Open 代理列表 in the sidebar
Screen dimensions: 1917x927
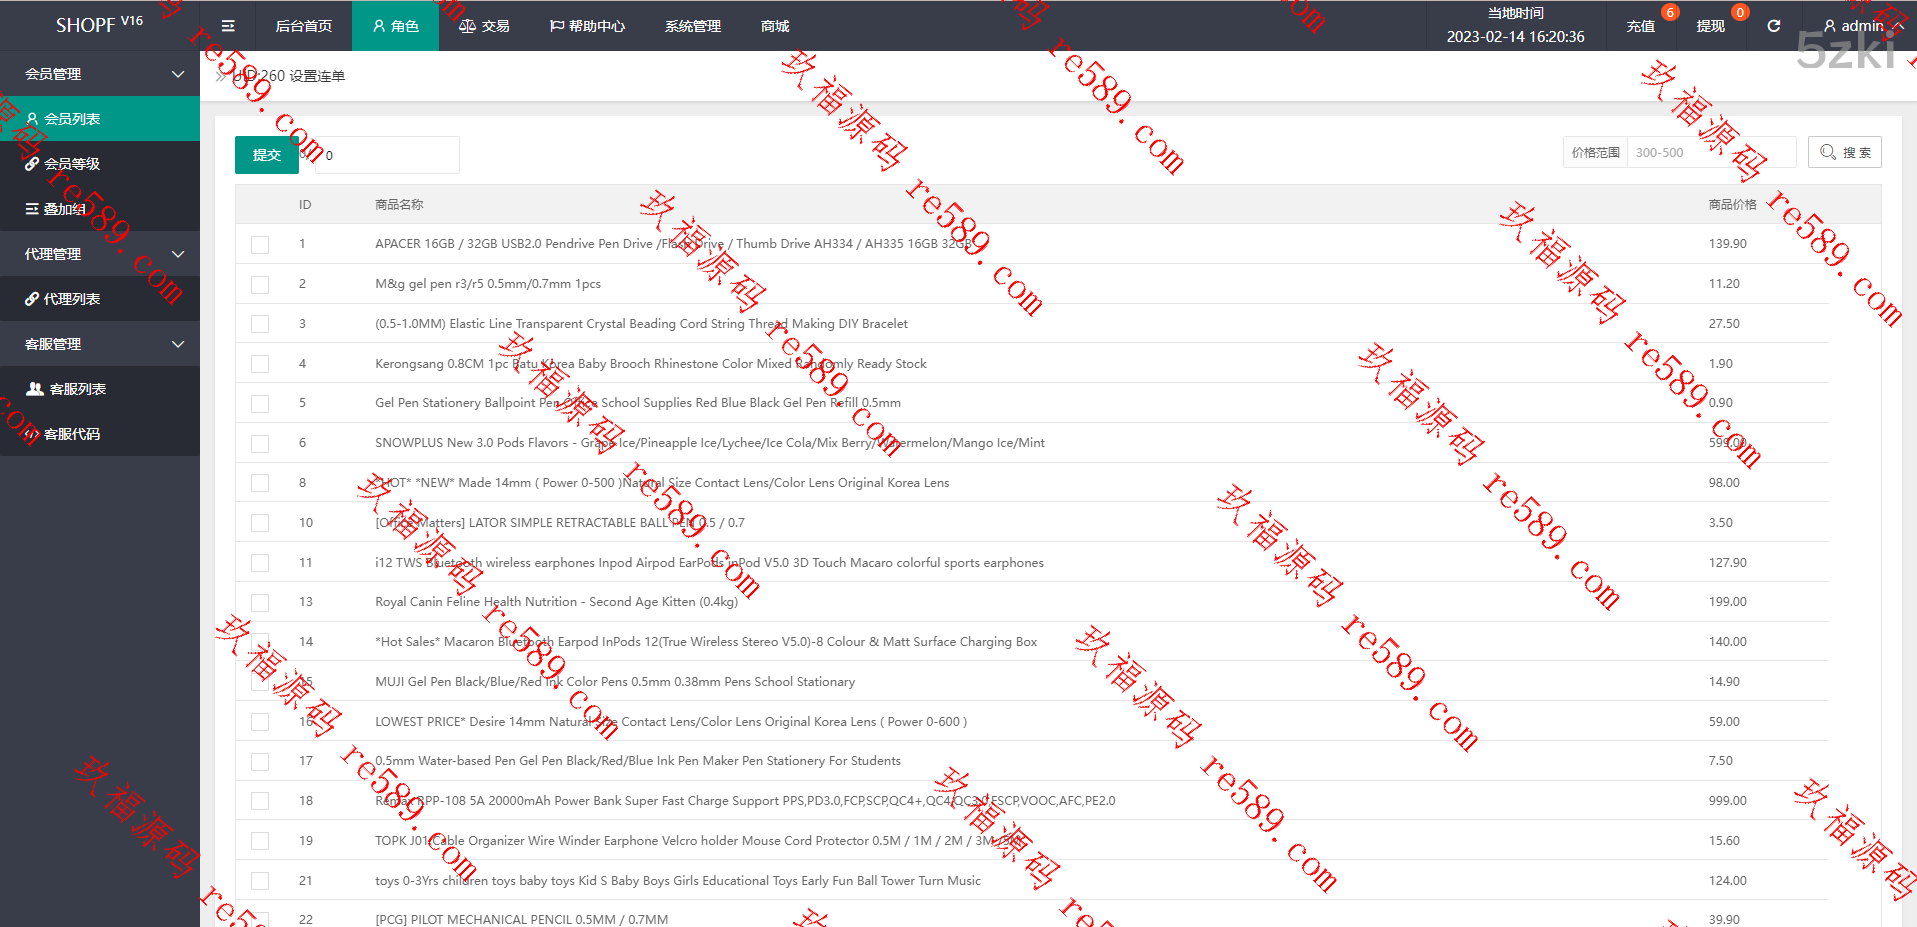coord(72,299)
